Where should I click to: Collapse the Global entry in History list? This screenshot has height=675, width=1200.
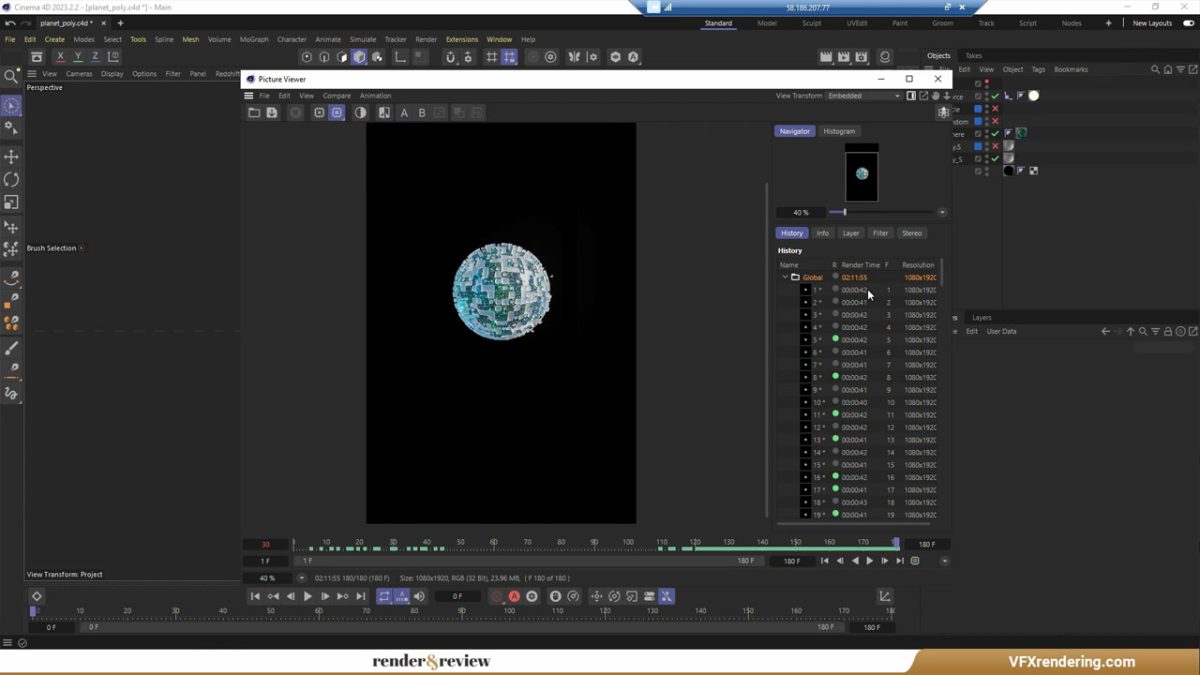pyautogui.click(x=786, y=277)
